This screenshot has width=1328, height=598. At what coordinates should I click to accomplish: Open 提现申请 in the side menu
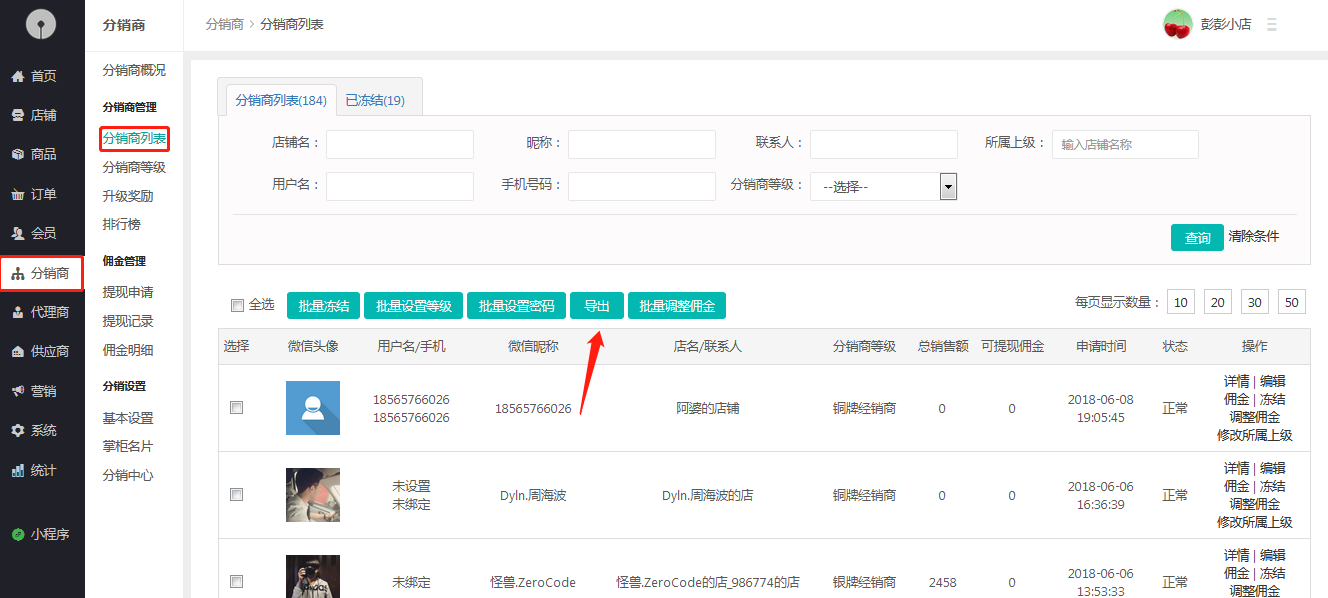[x=128, y=292]
